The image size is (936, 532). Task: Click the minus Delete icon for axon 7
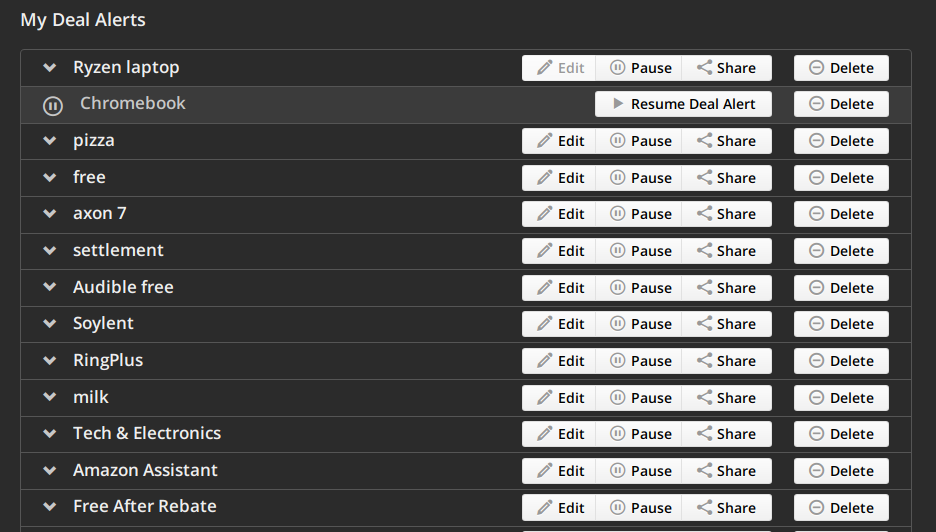817,214
